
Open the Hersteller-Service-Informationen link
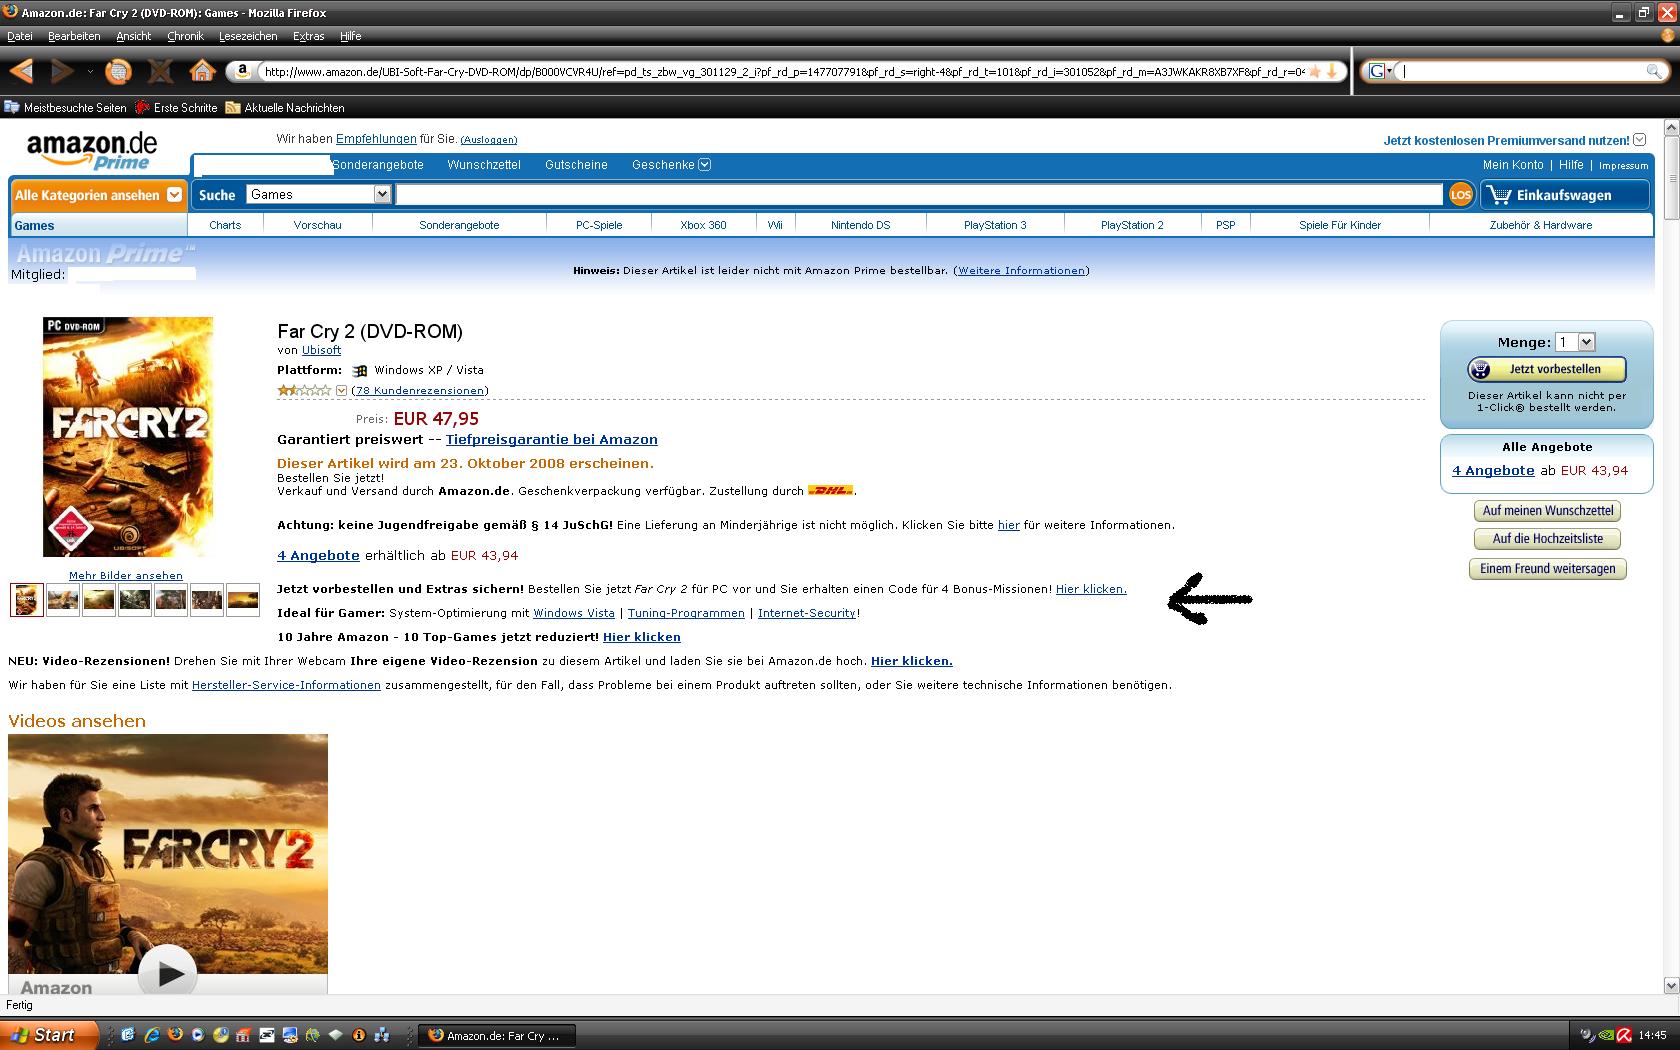coord(286,685)
